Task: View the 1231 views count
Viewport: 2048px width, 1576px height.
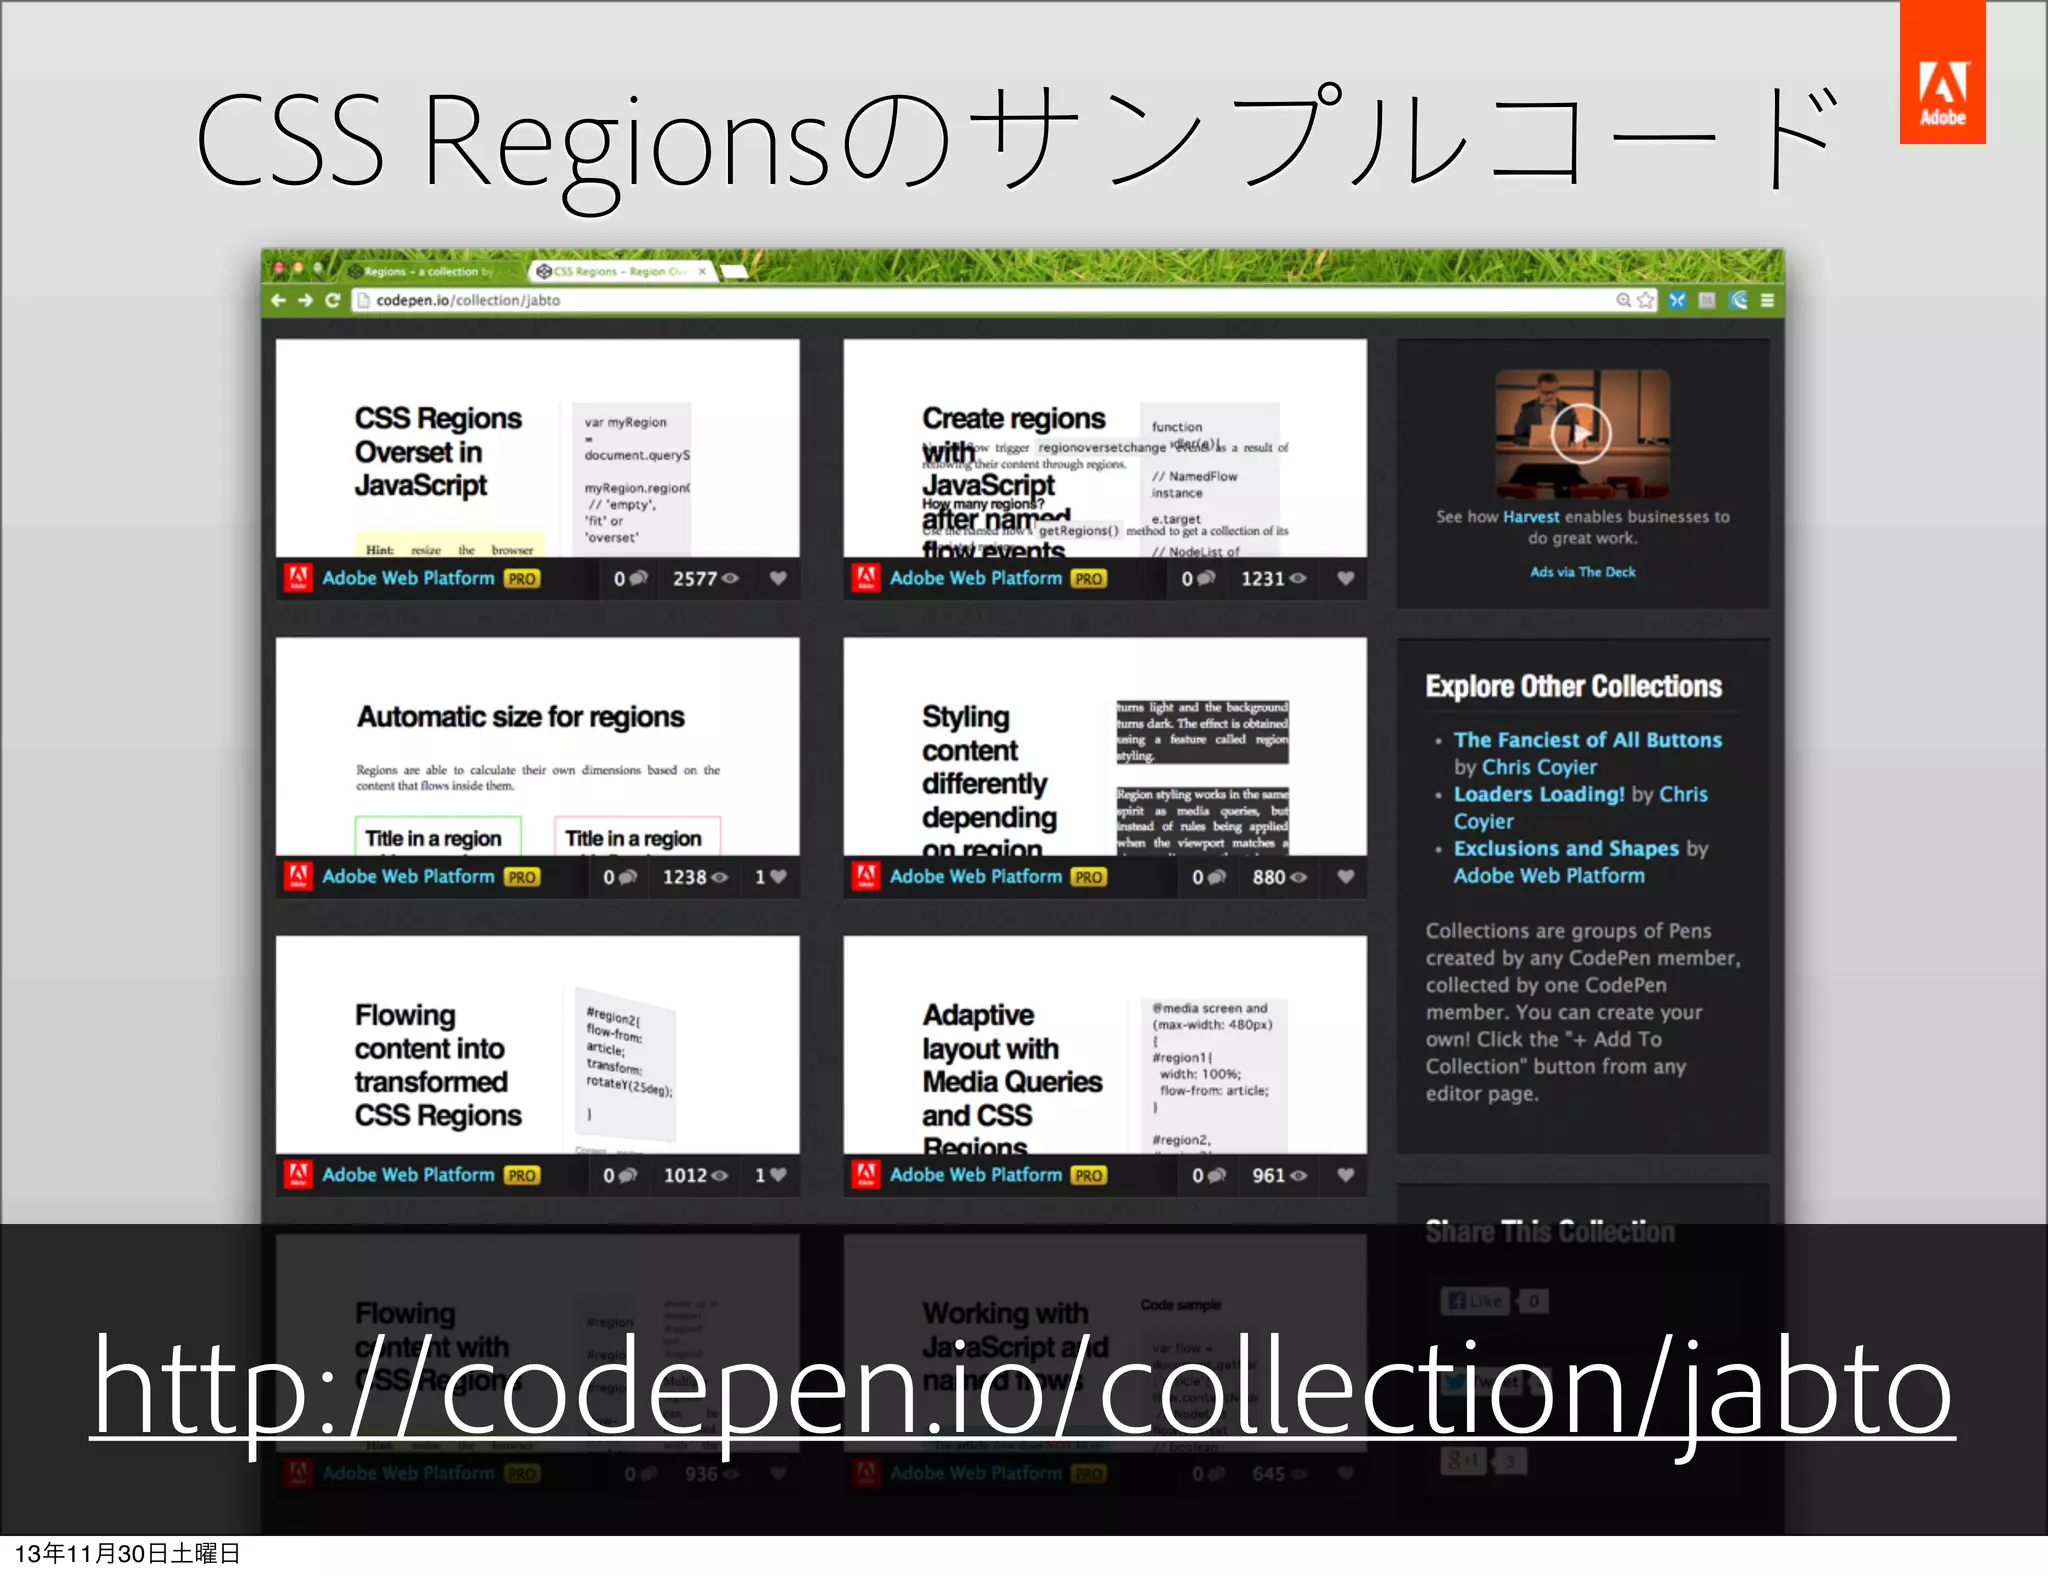Action: coord(1273,578)
